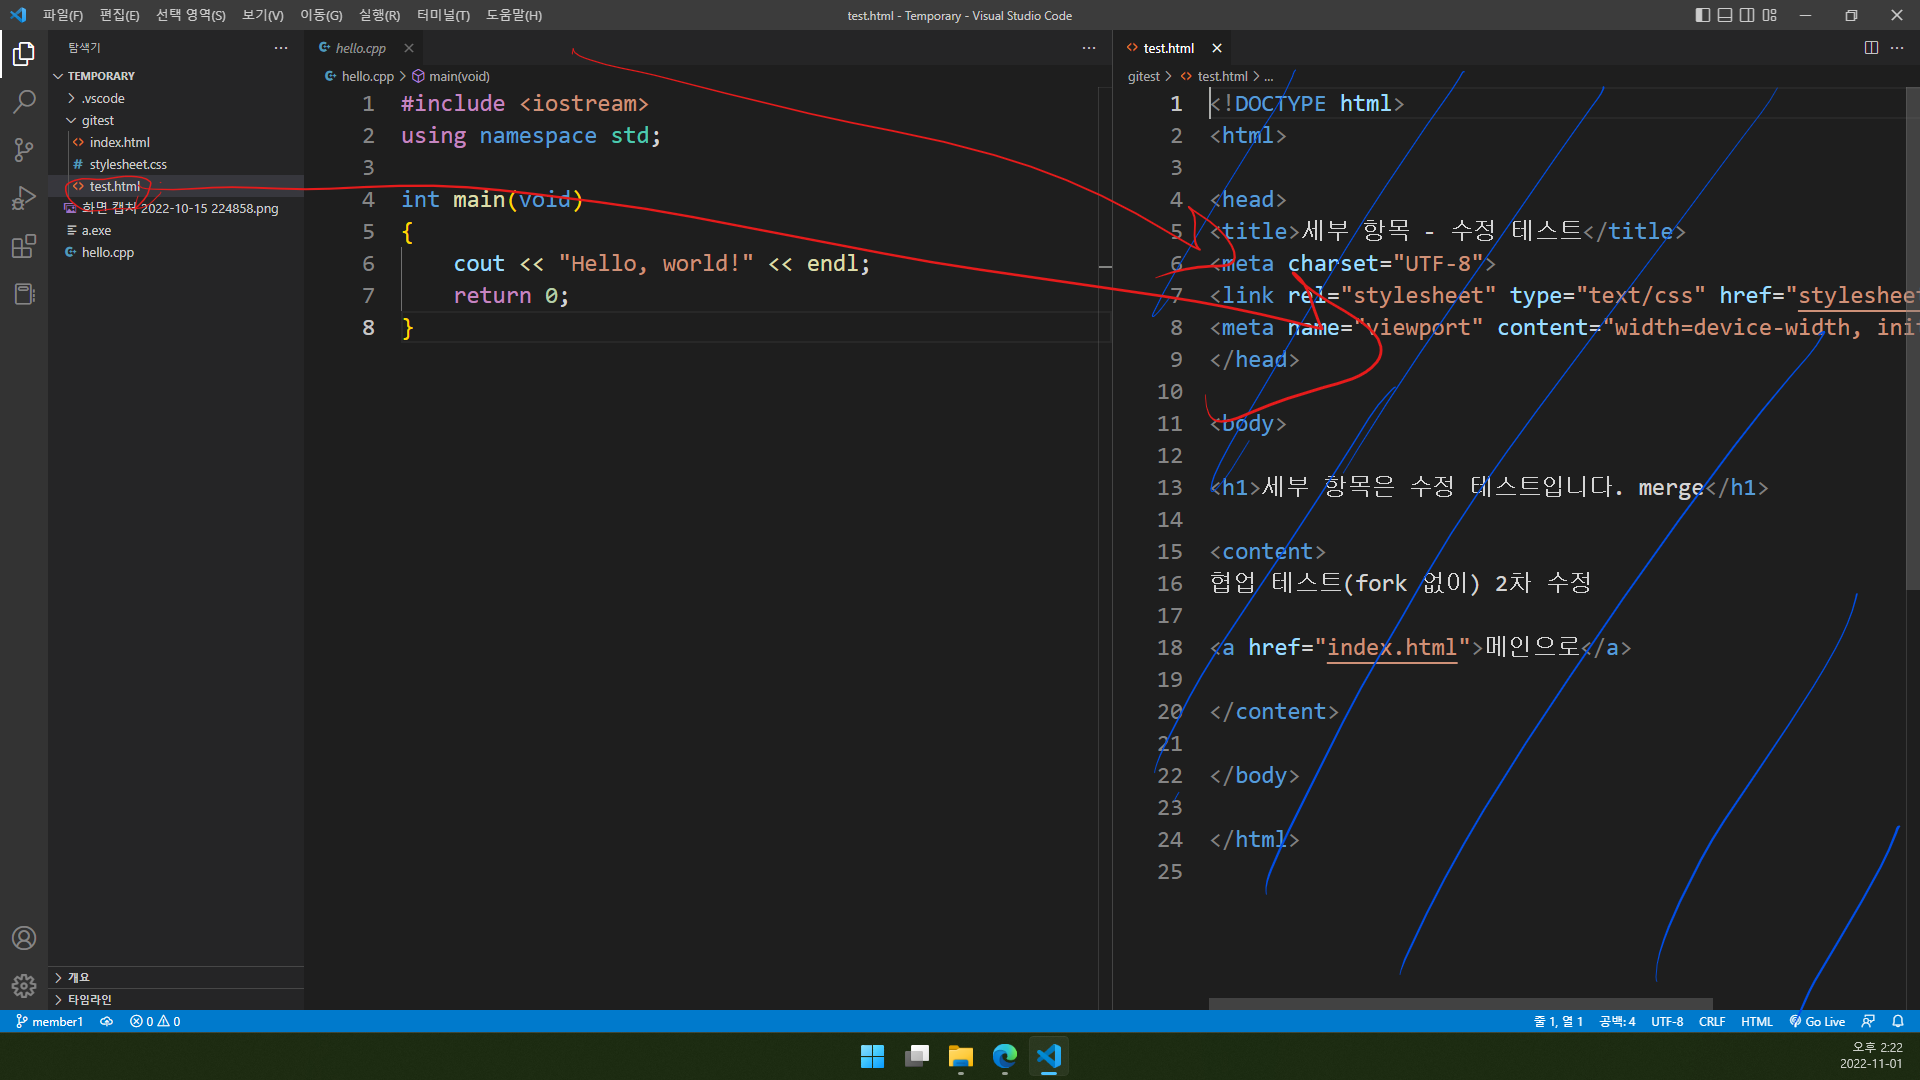This screenshot has width=1920, height=1080.
Task: Open more actions for test.html editor group
Action: point(1897,48)
